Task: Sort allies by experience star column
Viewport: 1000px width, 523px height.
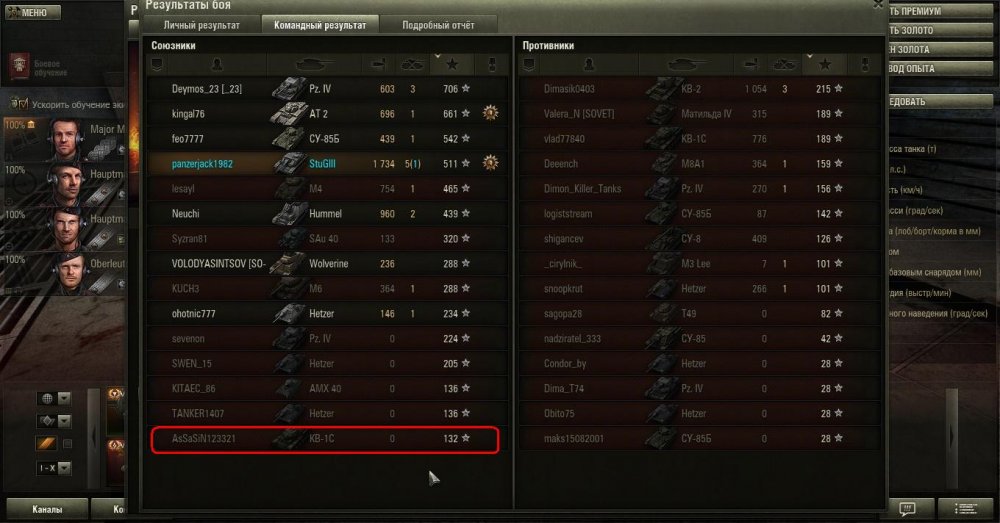Action: pyautogui.click(x=452, y=64)
